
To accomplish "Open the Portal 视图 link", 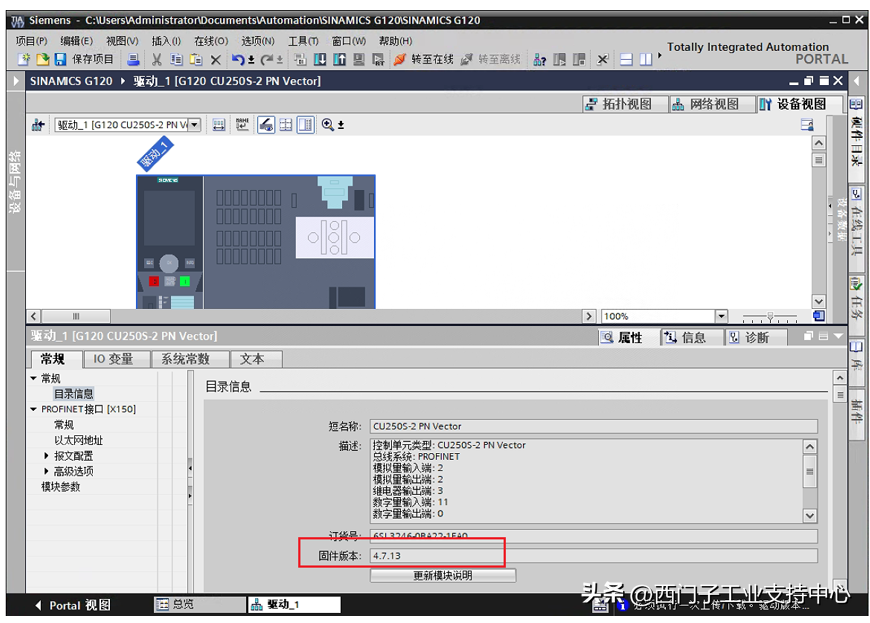I will click(73, 605).
